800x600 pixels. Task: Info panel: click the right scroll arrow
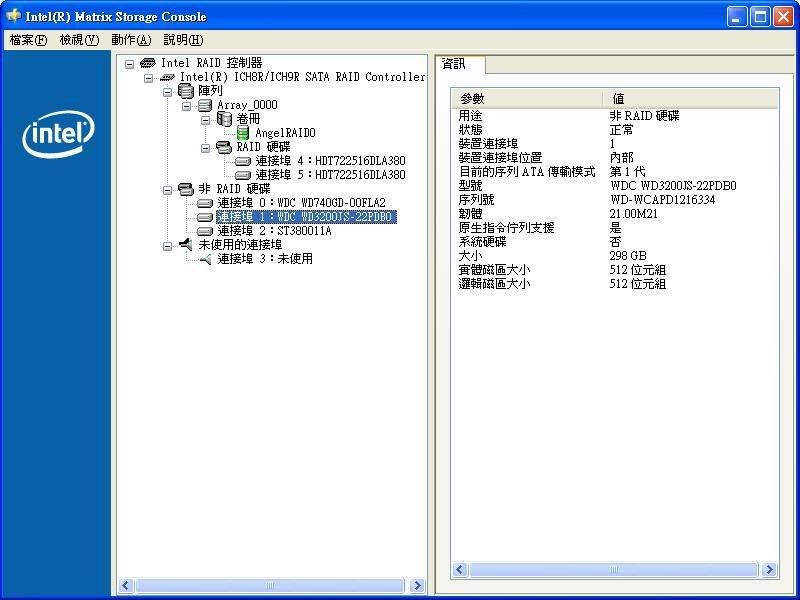click(x=769, y=569)
